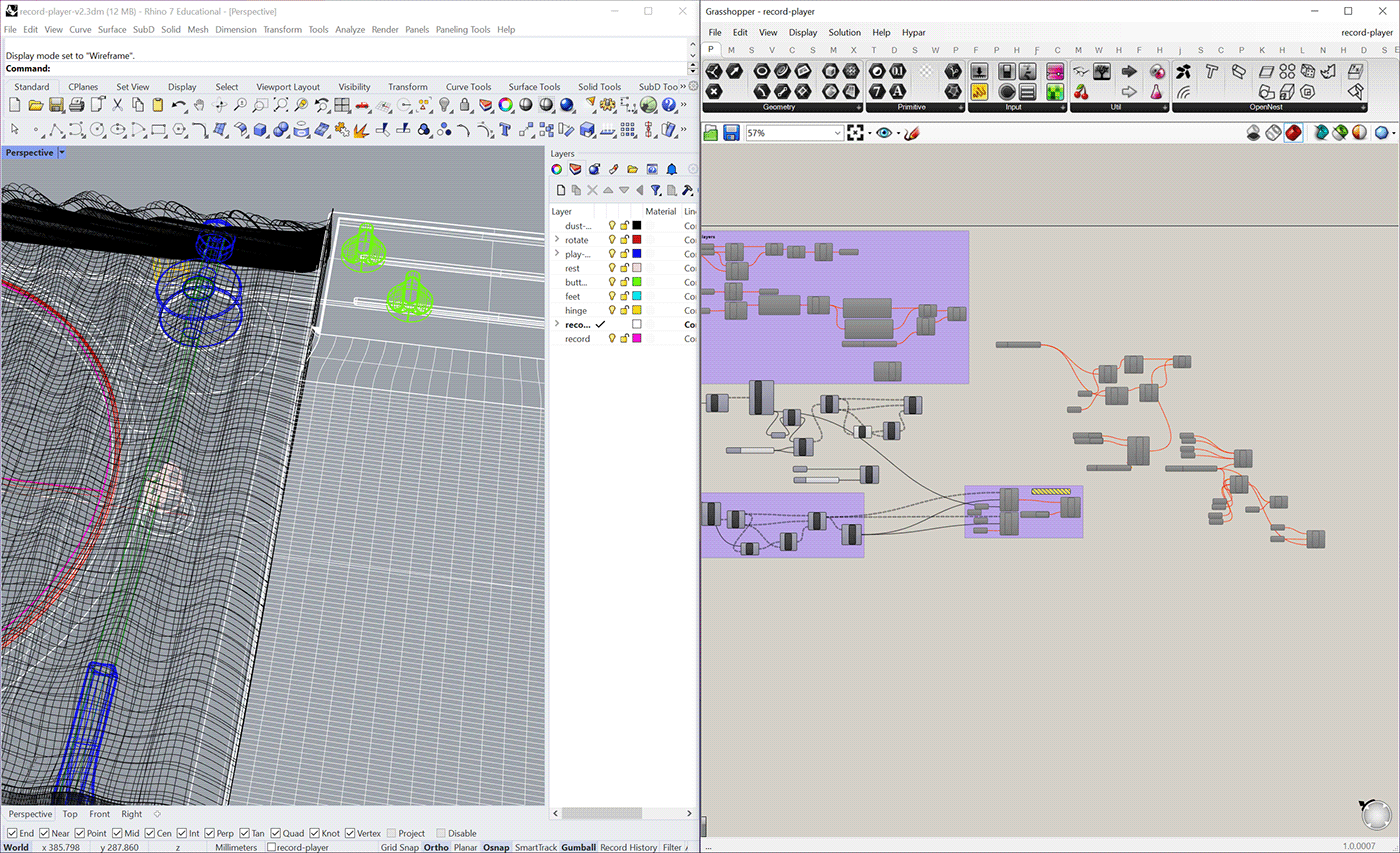Click the Record History status bar button
The image size is (1400, 853).
(x=628, y=847)
